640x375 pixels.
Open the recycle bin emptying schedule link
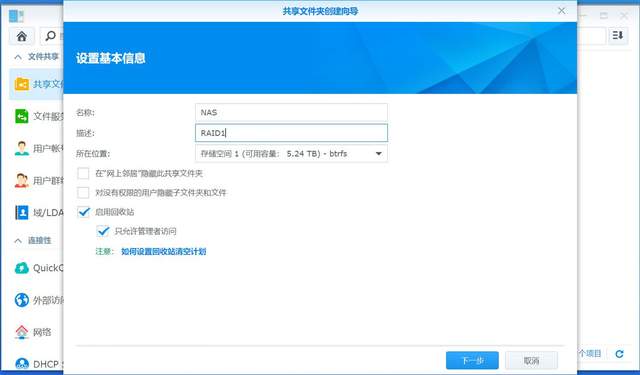(164, 251)
